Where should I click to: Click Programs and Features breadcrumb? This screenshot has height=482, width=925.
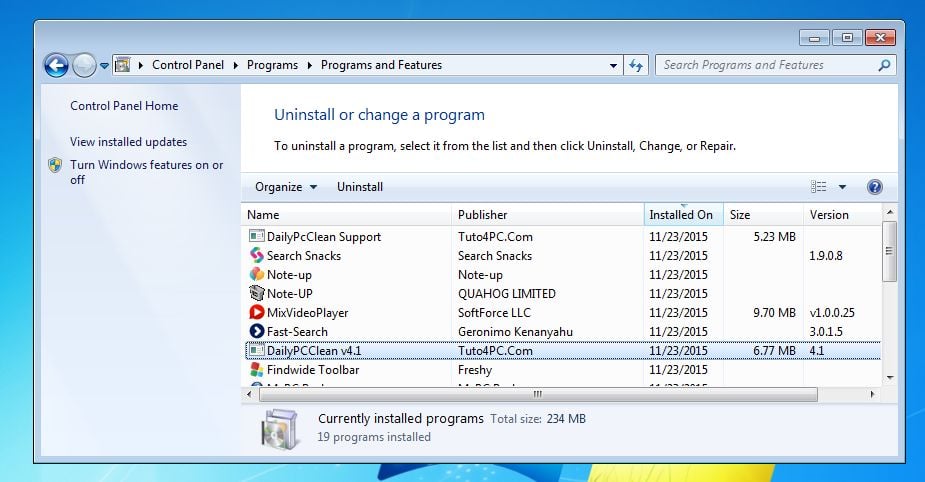click(381, 65)
